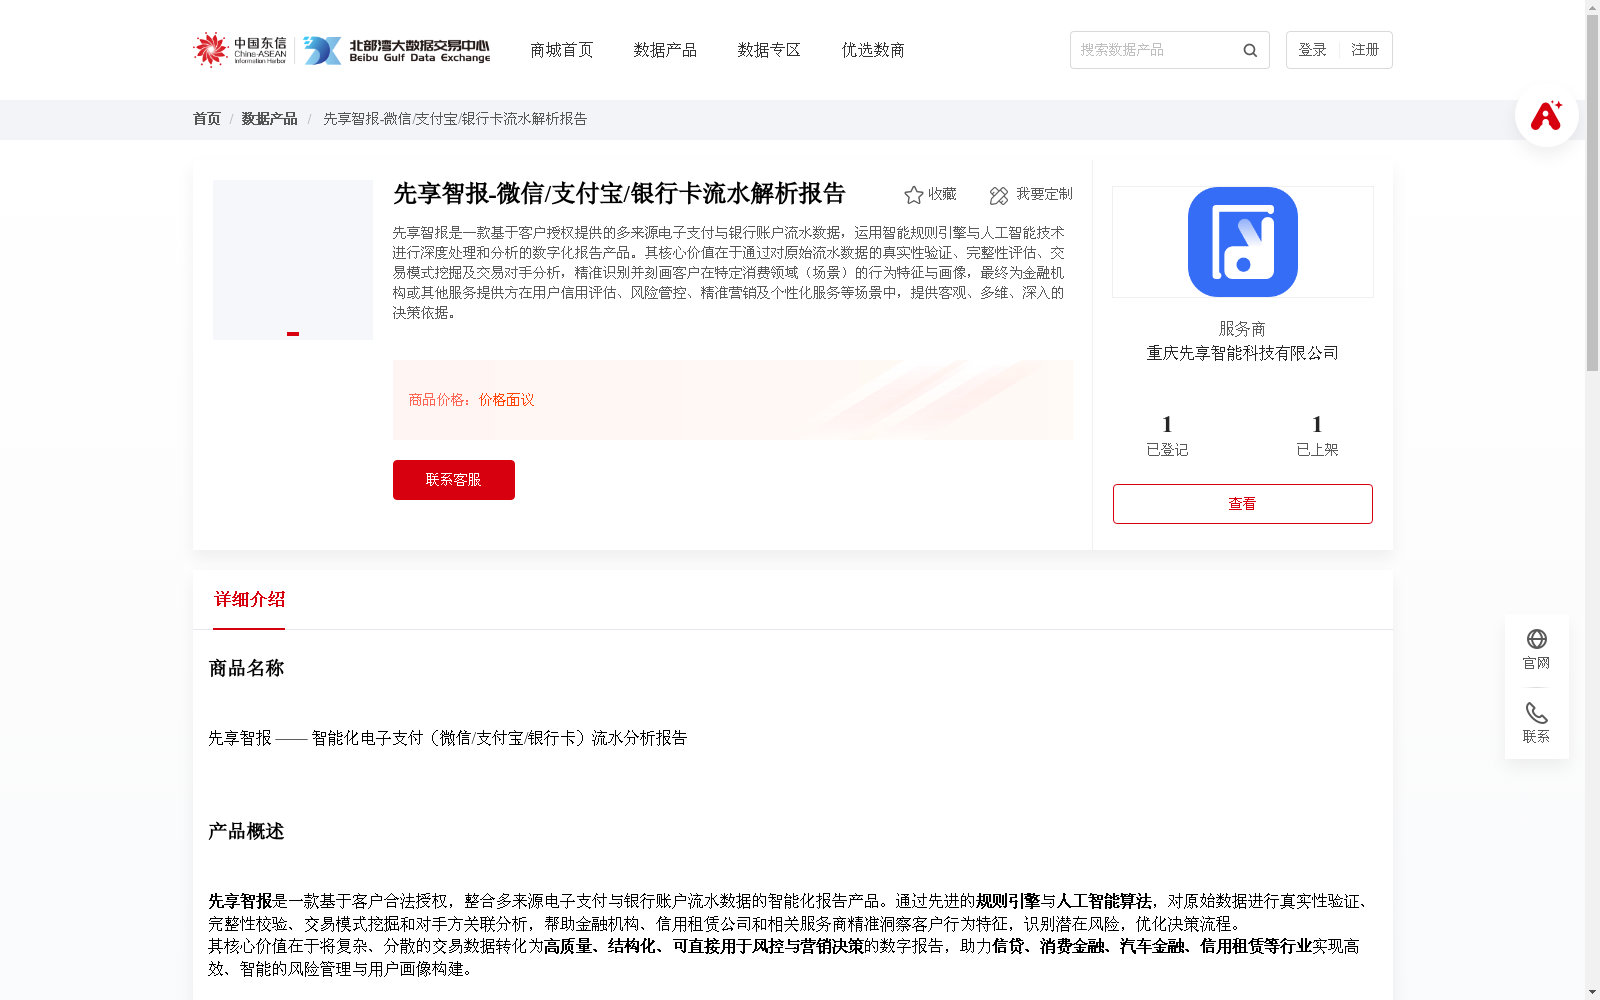Click the 收藏 label
1600x1000 pixels.
pyautogui.click(x=942, y=194)
